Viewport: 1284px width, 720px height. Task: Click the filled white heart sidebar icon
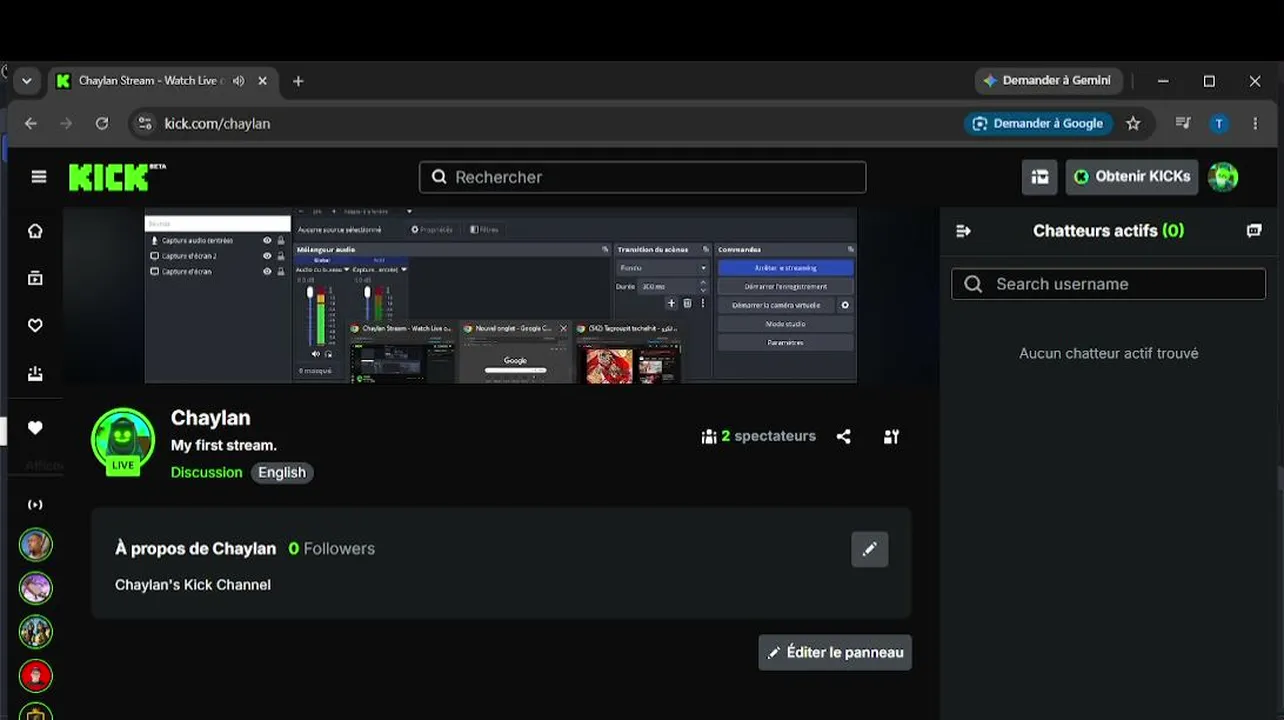(35, 428)
